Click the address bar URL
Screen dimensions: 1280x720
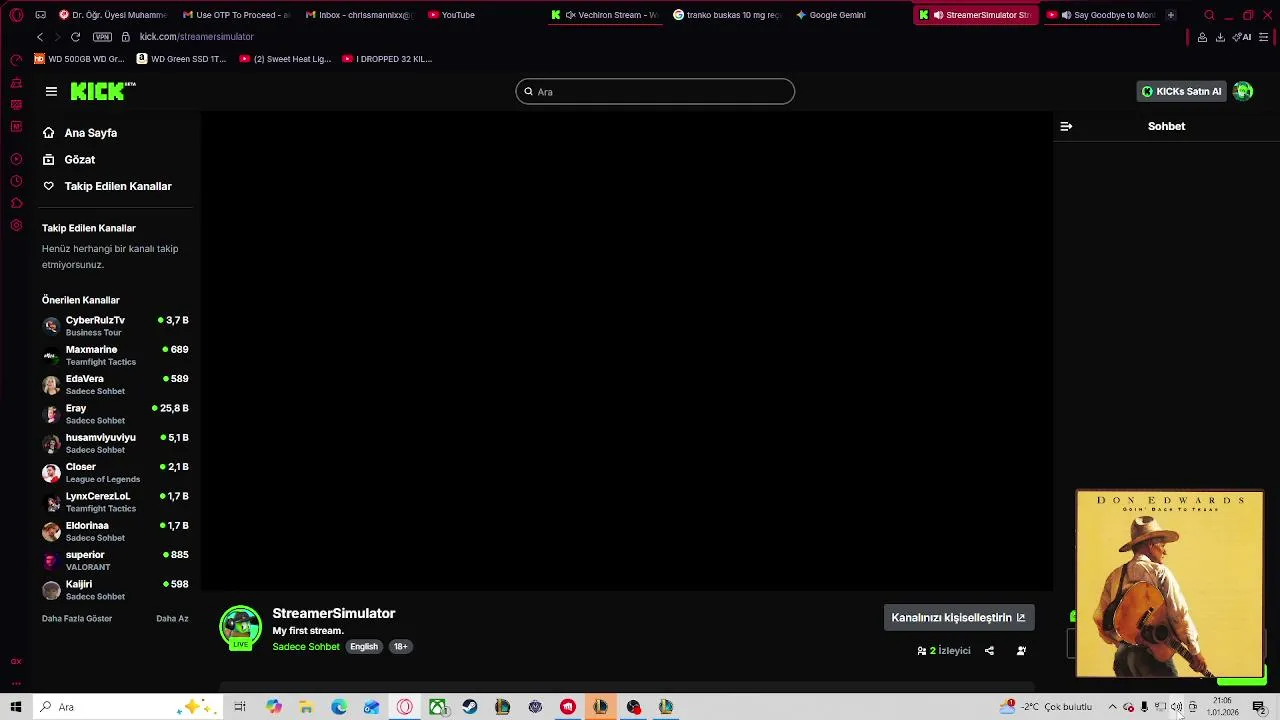[197, 37]
